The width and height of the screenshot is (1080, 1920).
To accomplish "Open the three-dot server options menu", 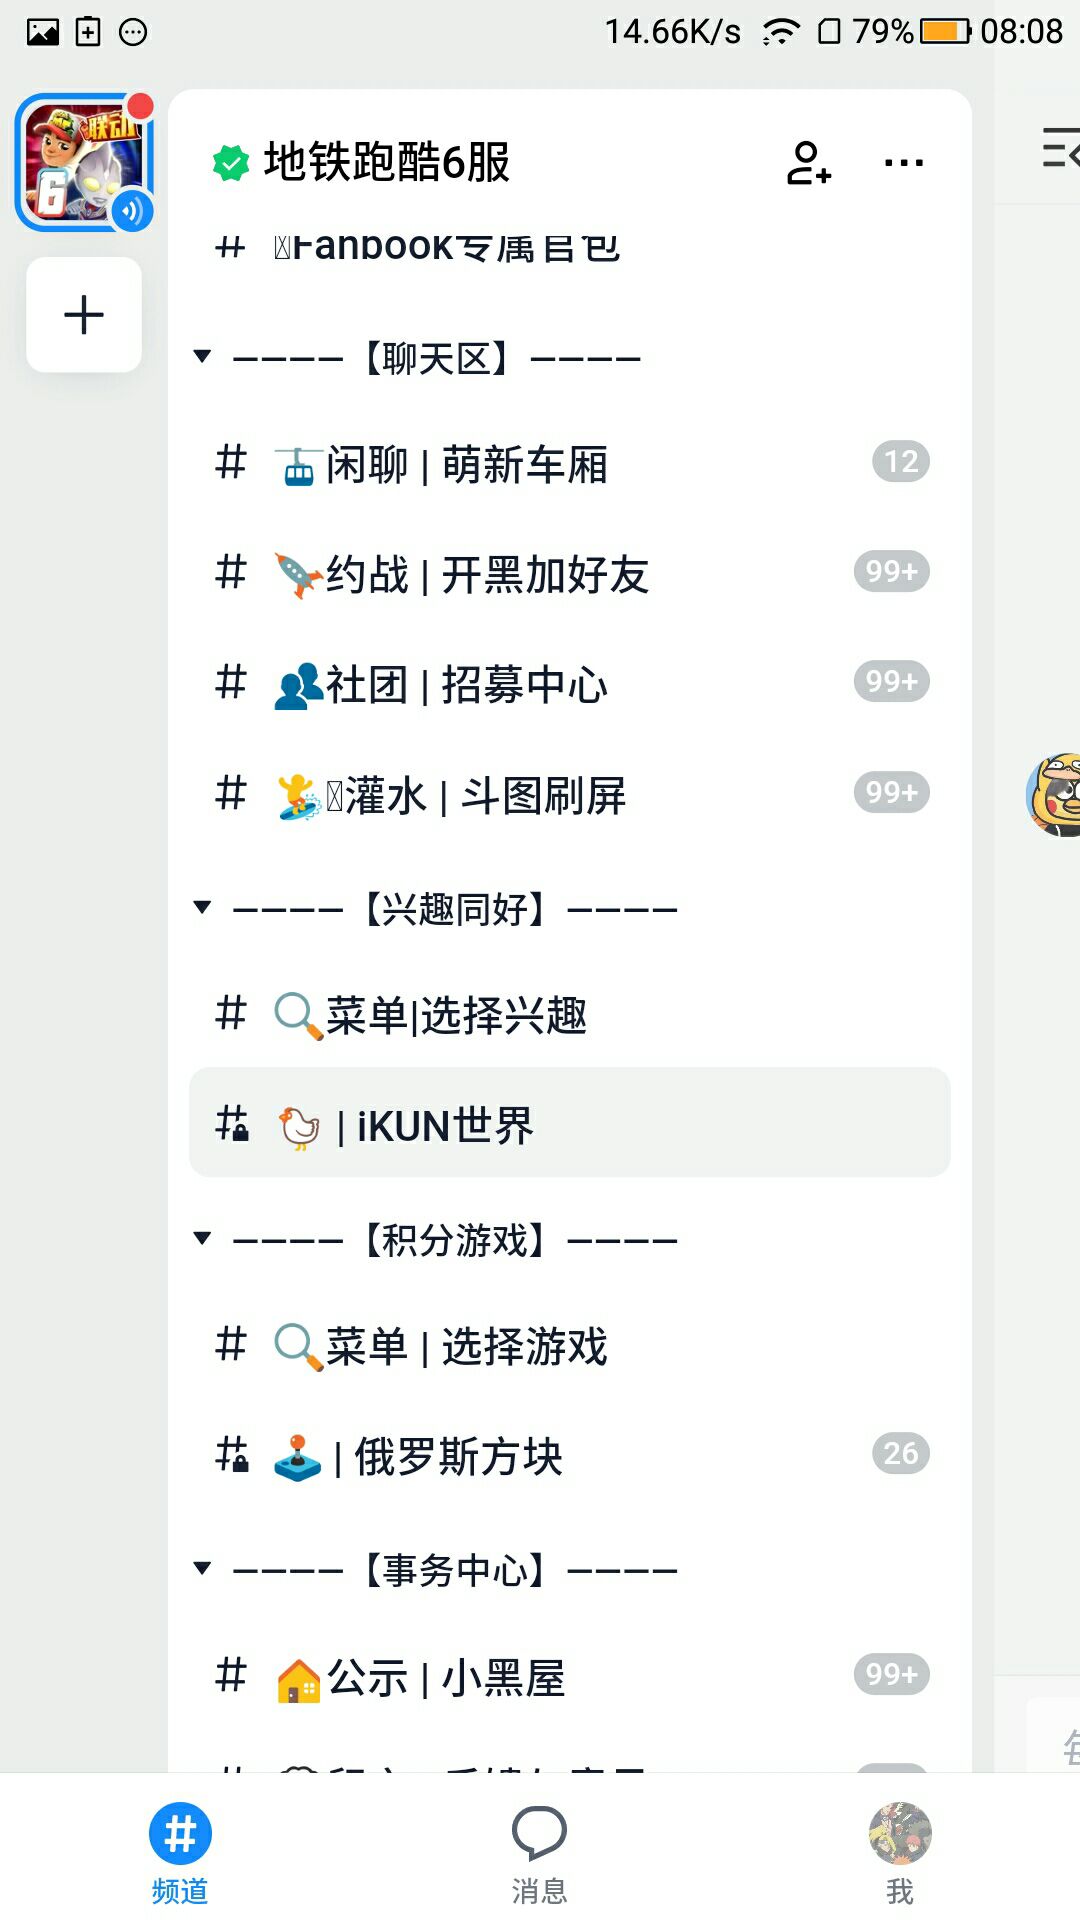I will 904,163.
